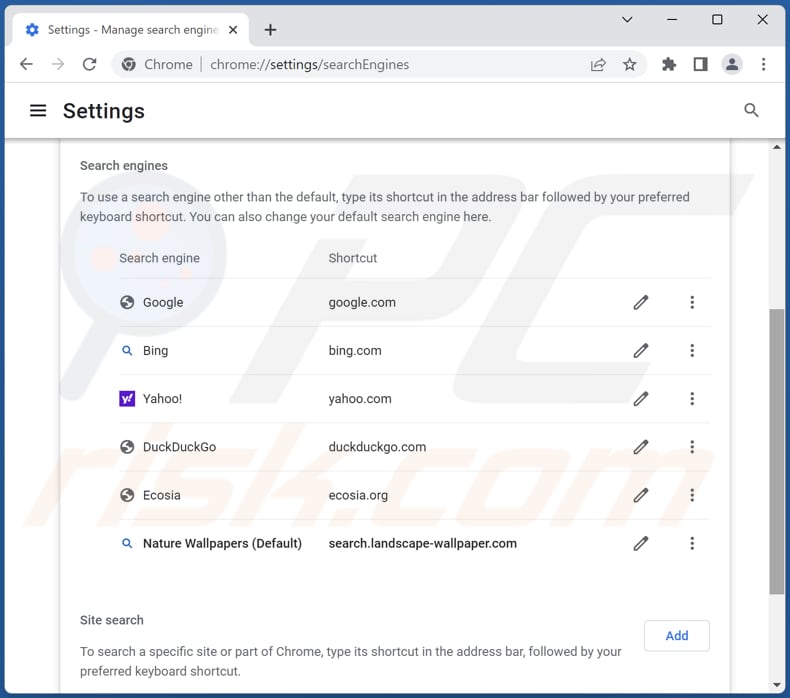The image size is (790, 698).
Task: Select the Google search engine name
Action: (163, 302)
